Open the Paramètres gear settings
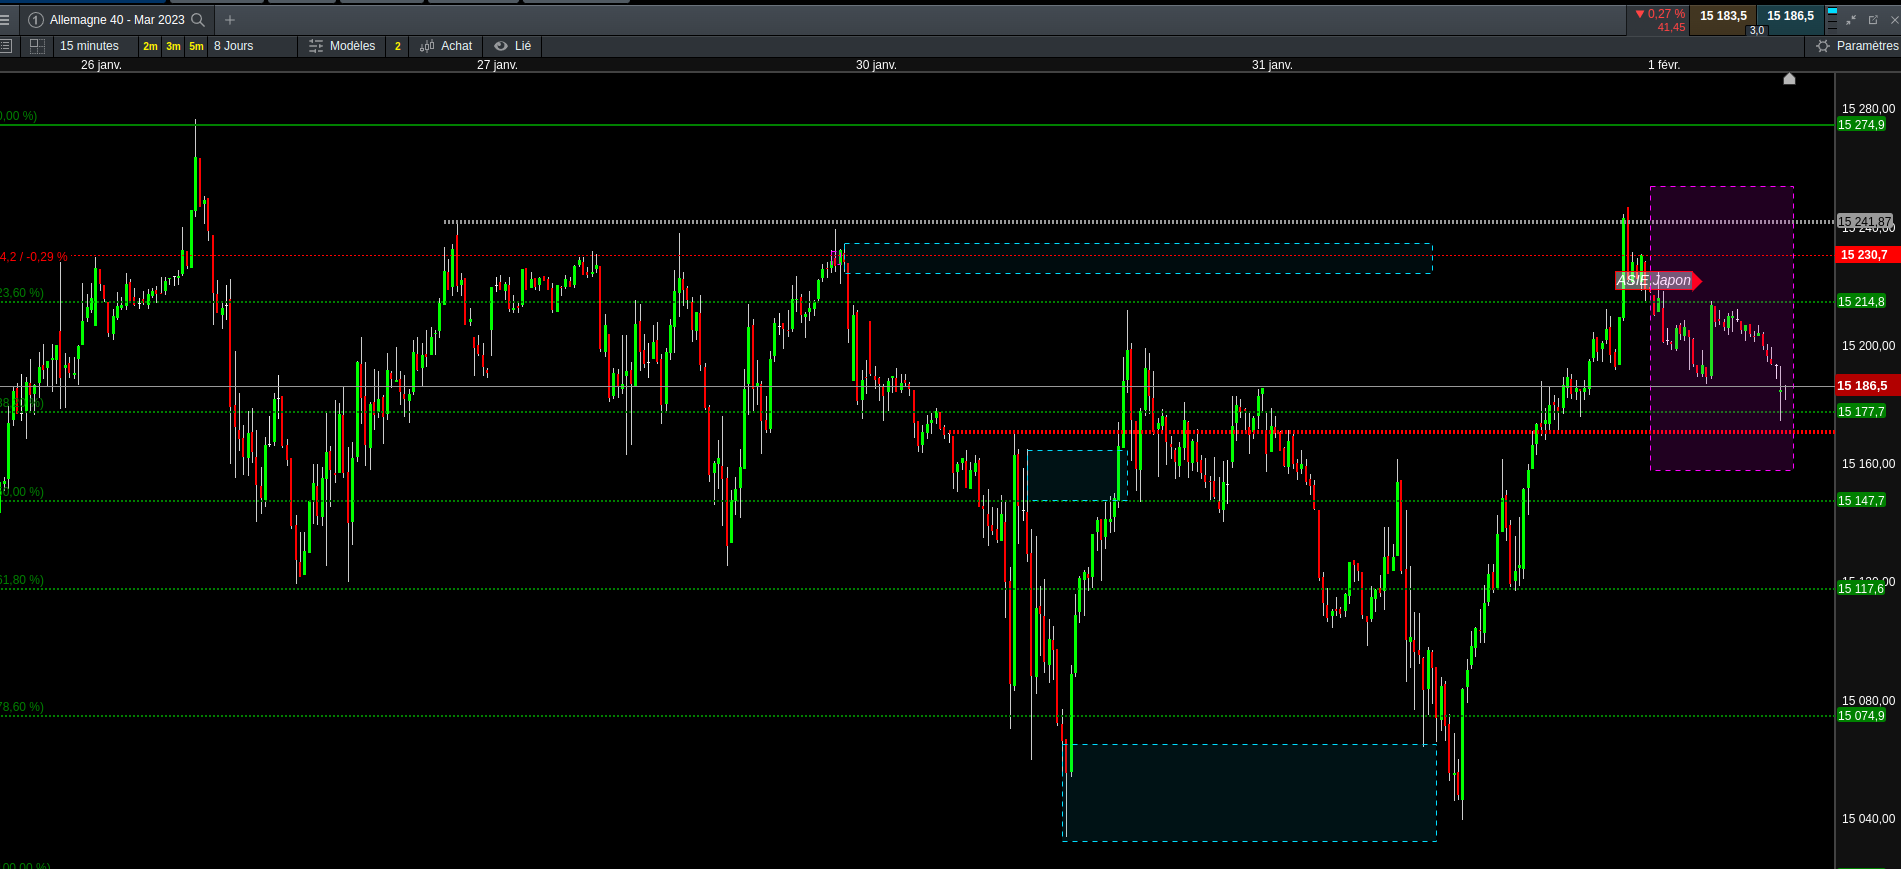This screenshot has width=1901, height=869. [x=1823, y=46]
